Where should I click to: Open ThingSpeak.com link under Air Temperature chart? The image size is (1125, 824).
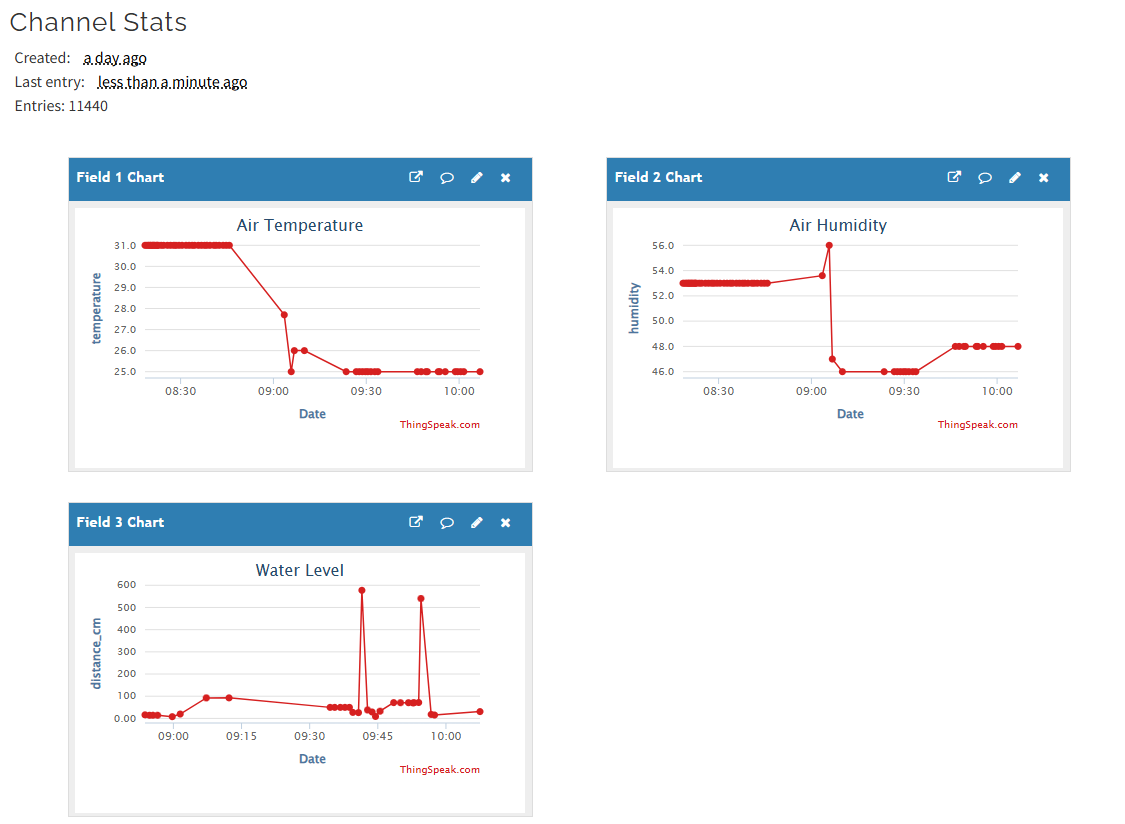(440, 424)
